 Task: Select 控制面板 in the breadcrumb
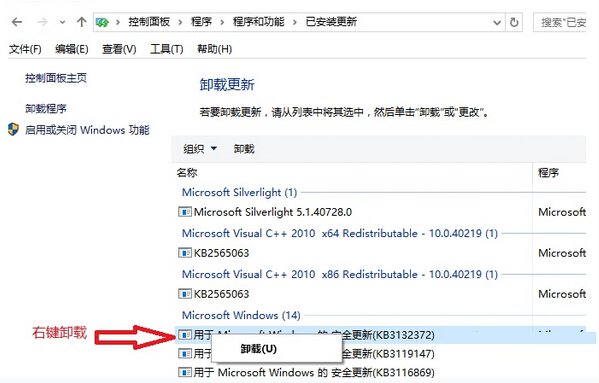pyautogui.click(x=149, y=22)
